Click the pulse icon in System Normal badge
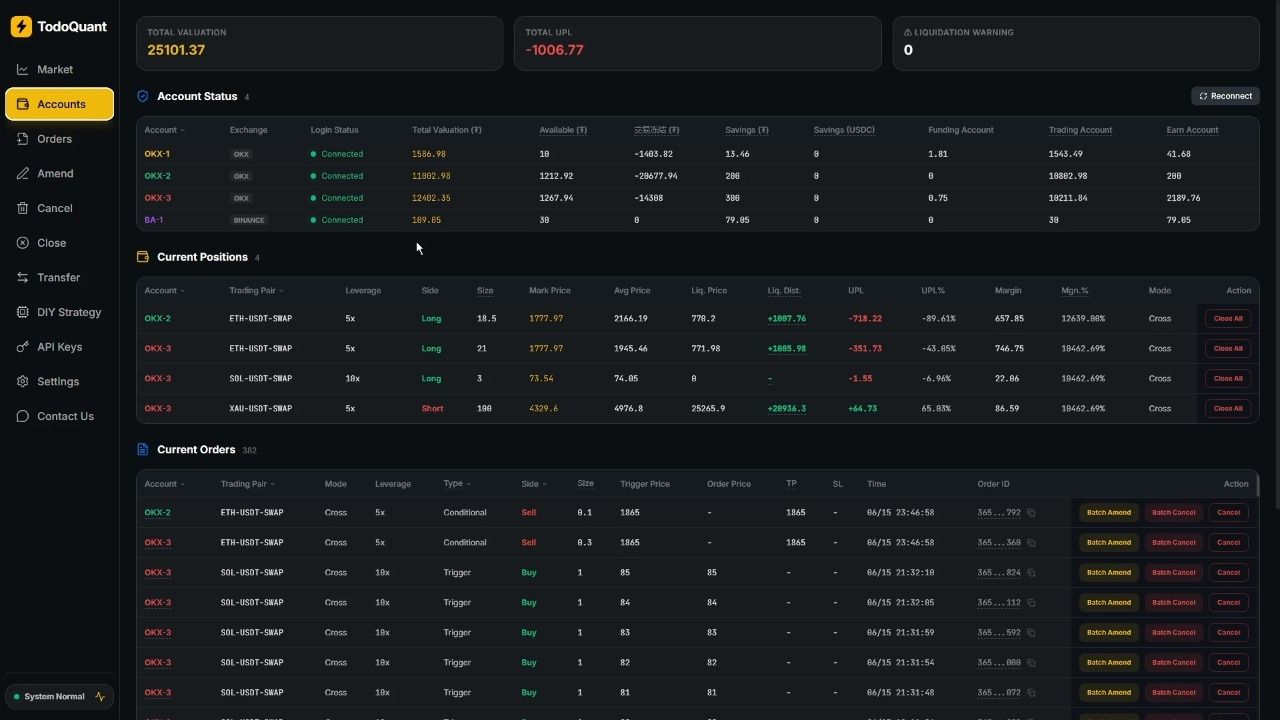Screen dimensions: 1280x720 point(100,697)
